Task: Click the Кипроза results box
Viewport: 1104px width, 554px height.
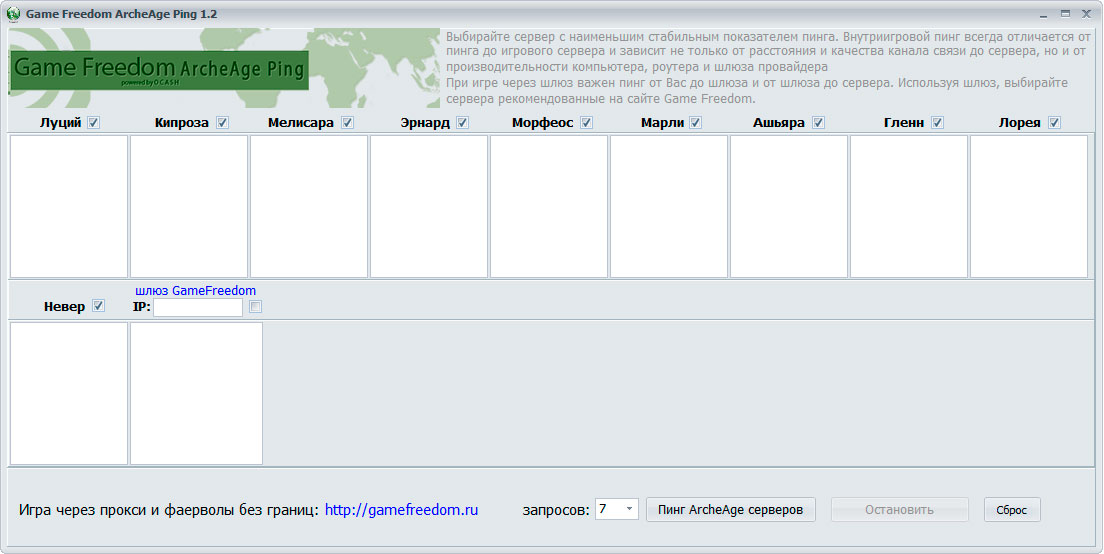Action: tap(189, 206)
